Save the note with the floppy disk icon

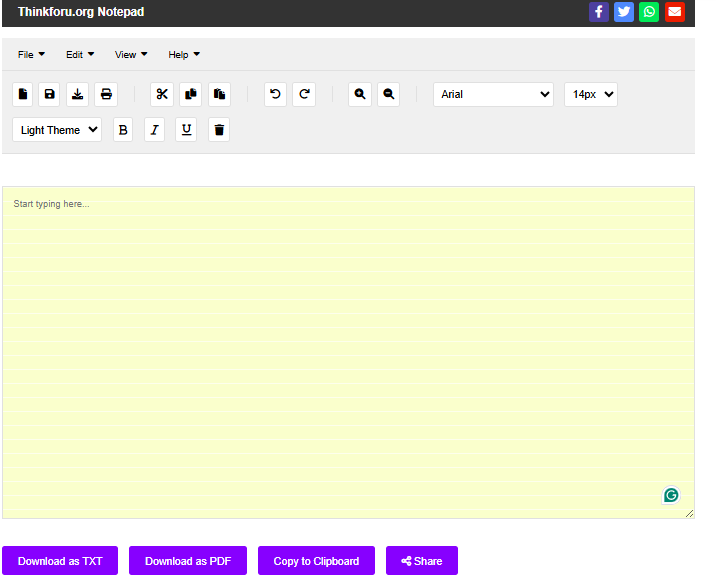pos(49,94)
